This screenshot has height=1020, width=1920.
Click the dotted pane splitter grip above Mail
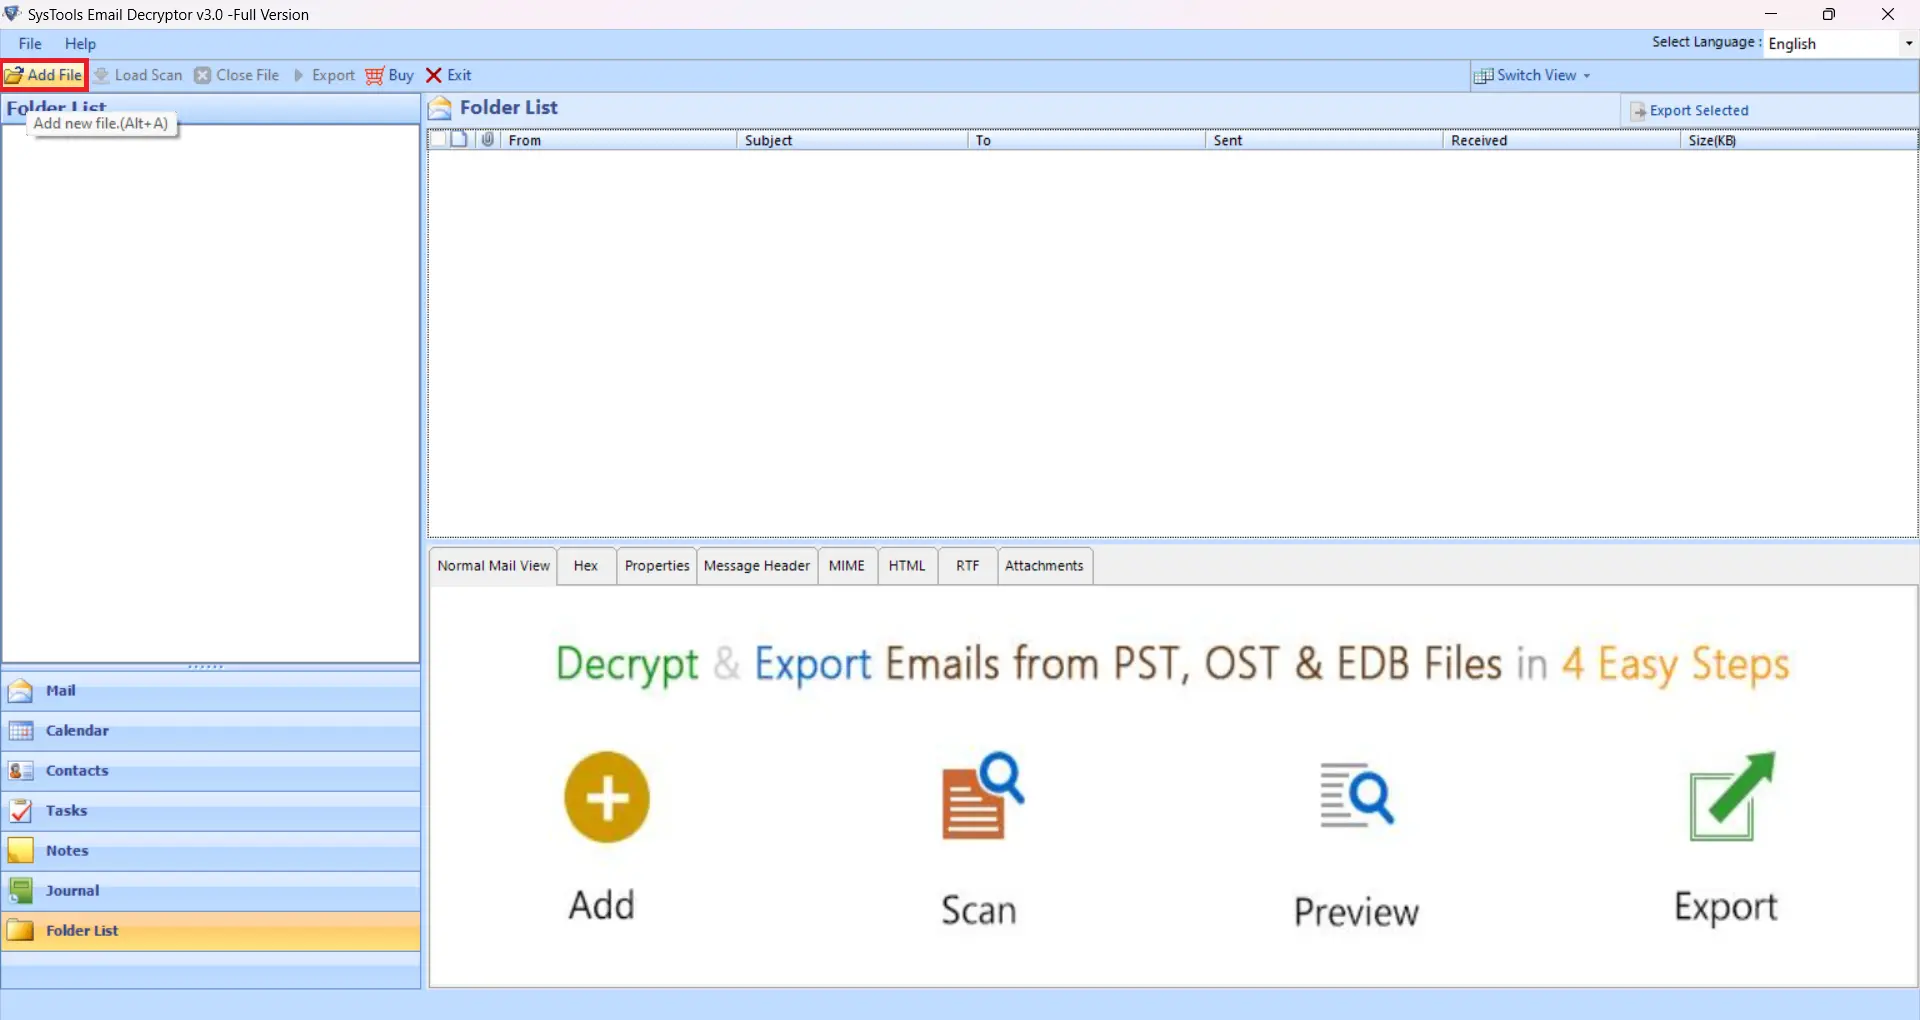205,666
